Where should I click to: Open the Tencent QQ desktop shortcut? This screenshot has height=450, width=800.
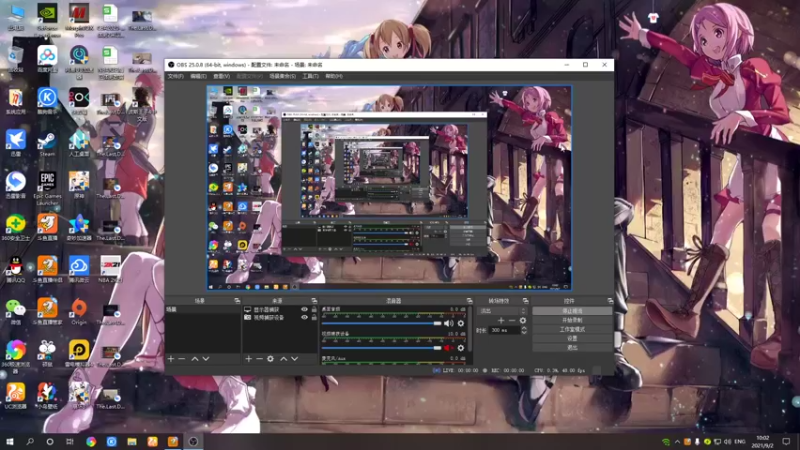pyautogui.click(x=16, y=269)
